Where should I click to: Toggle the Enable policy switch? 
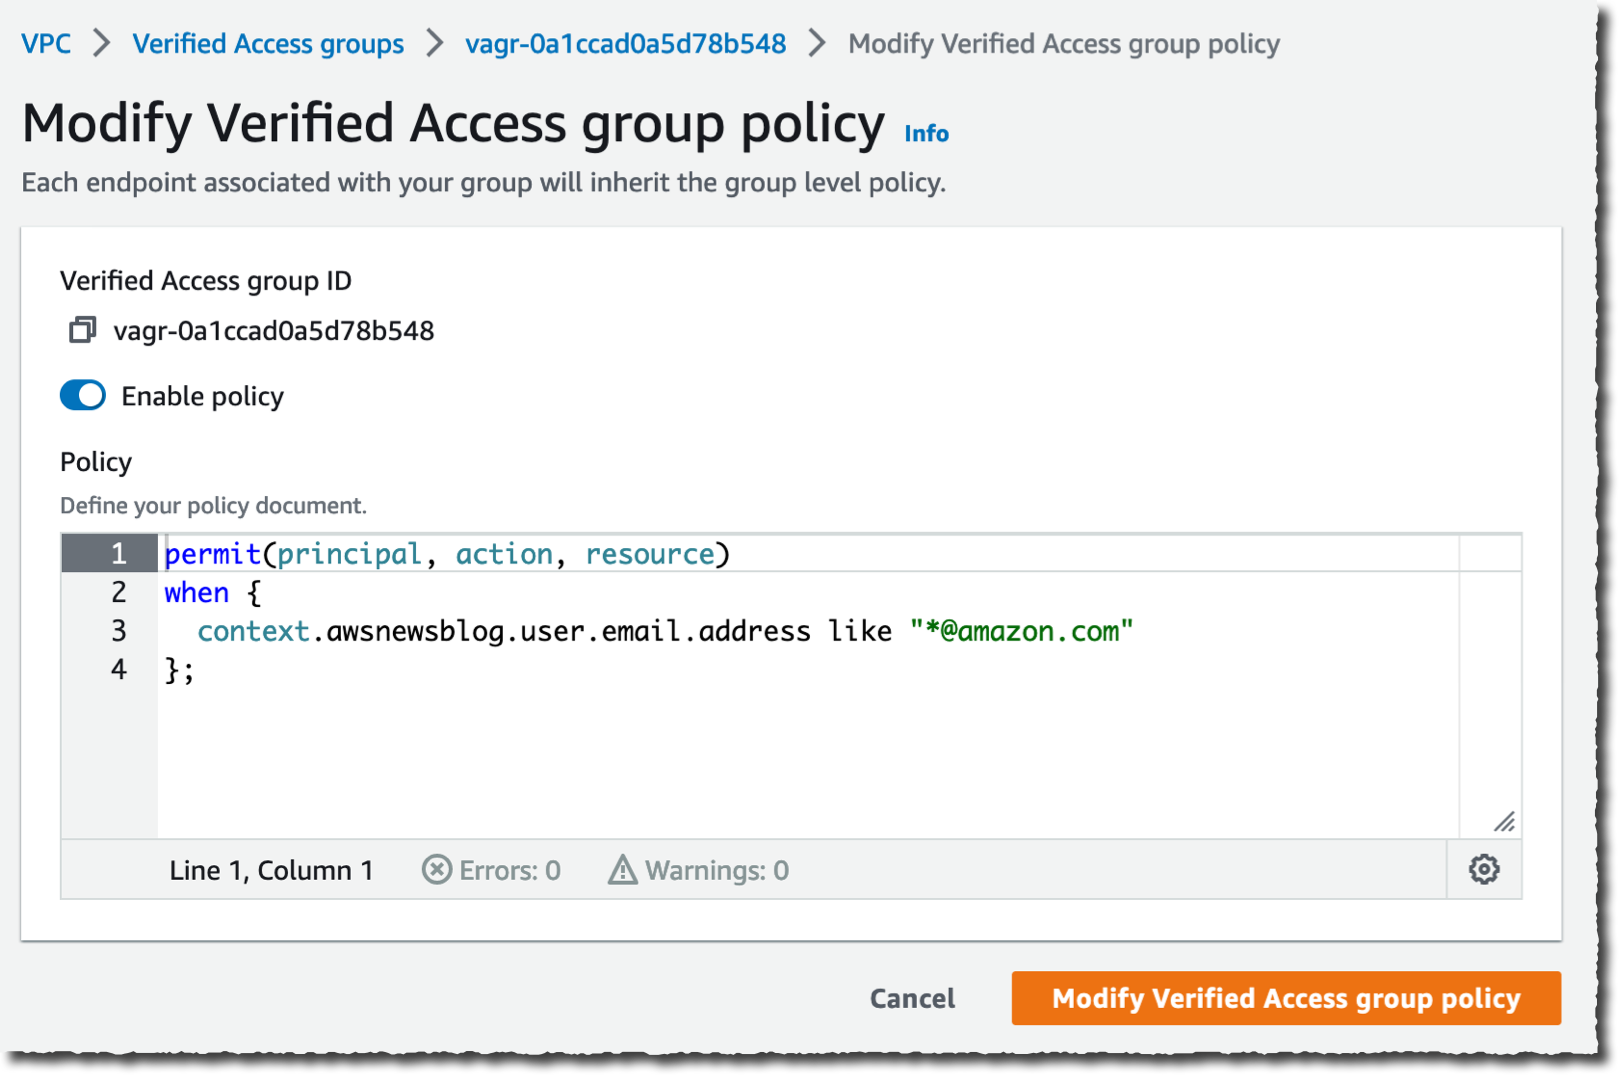point(83,396)
